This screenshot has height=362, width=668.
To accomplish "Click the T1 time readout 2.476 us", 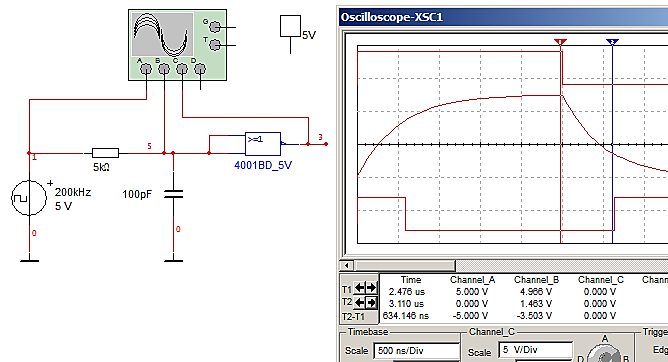I will point(406,292).
